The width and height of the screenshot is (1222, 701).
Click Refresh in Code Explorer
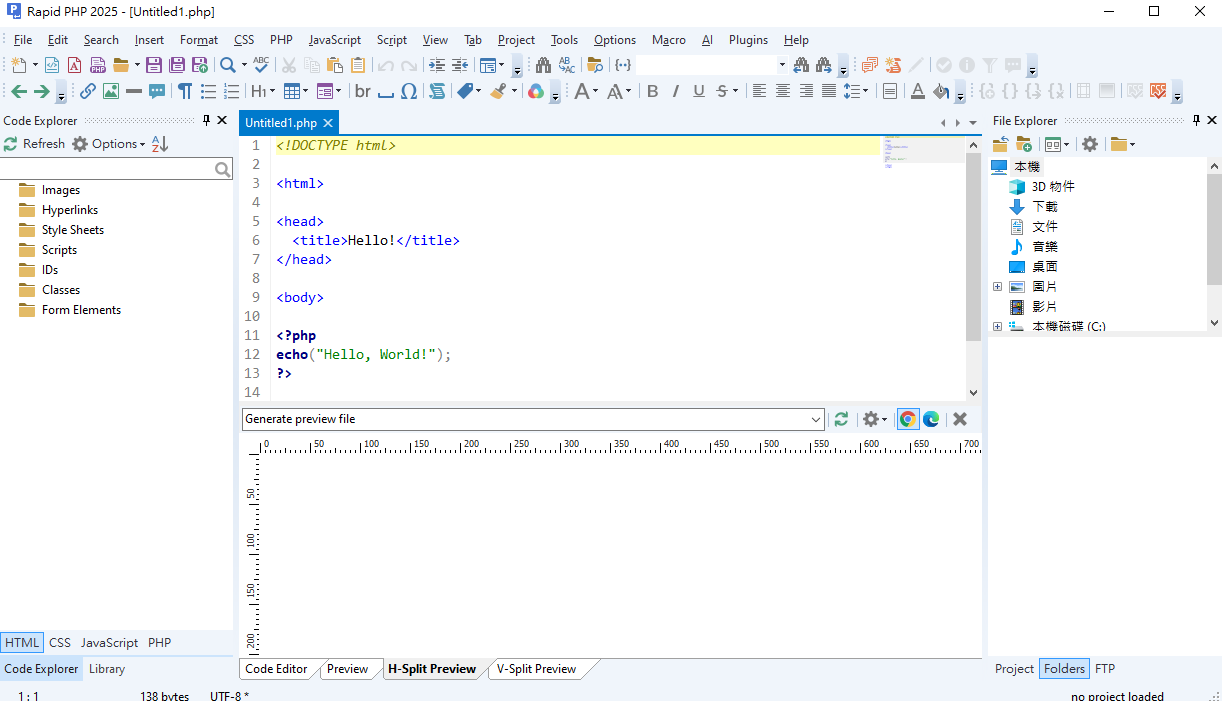coord(34,144)
